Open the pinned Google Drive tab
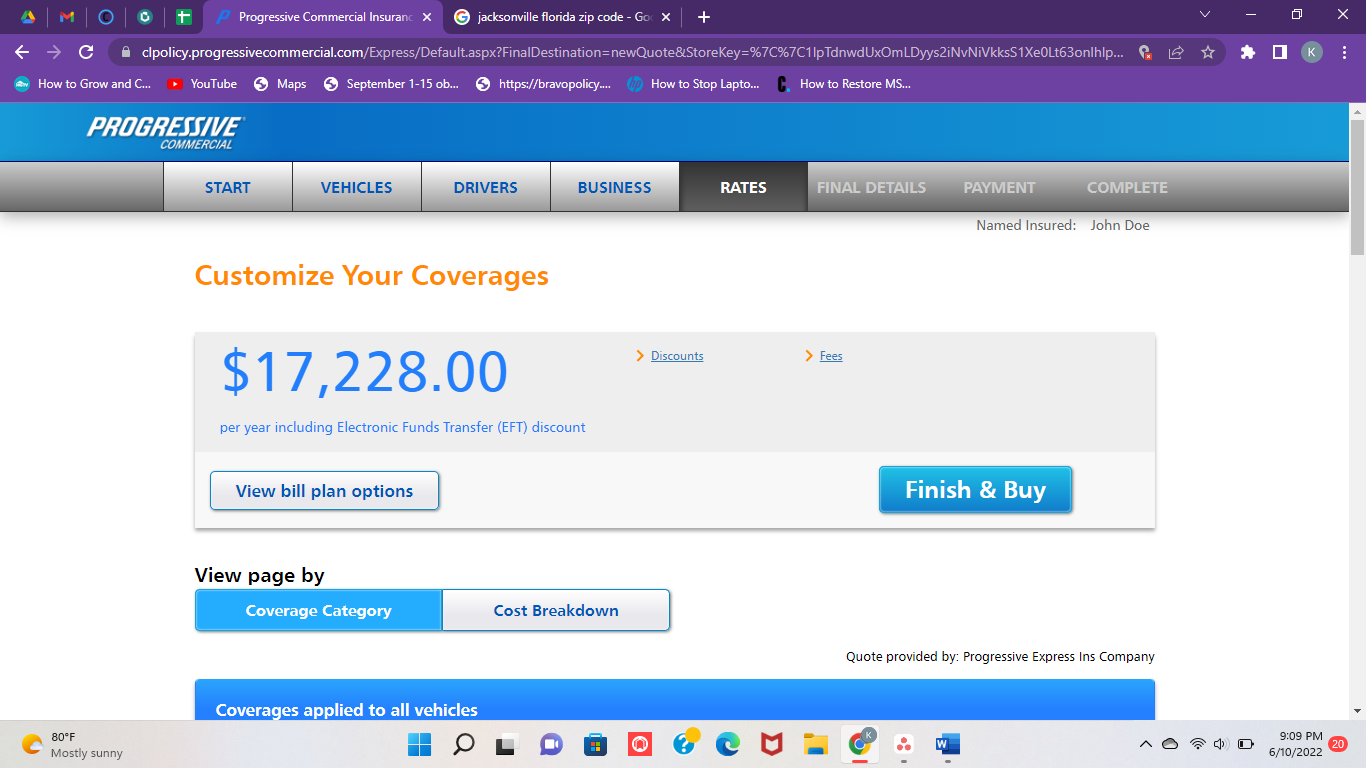This screenshot has width=1366, height=768. tap(29, 17)
